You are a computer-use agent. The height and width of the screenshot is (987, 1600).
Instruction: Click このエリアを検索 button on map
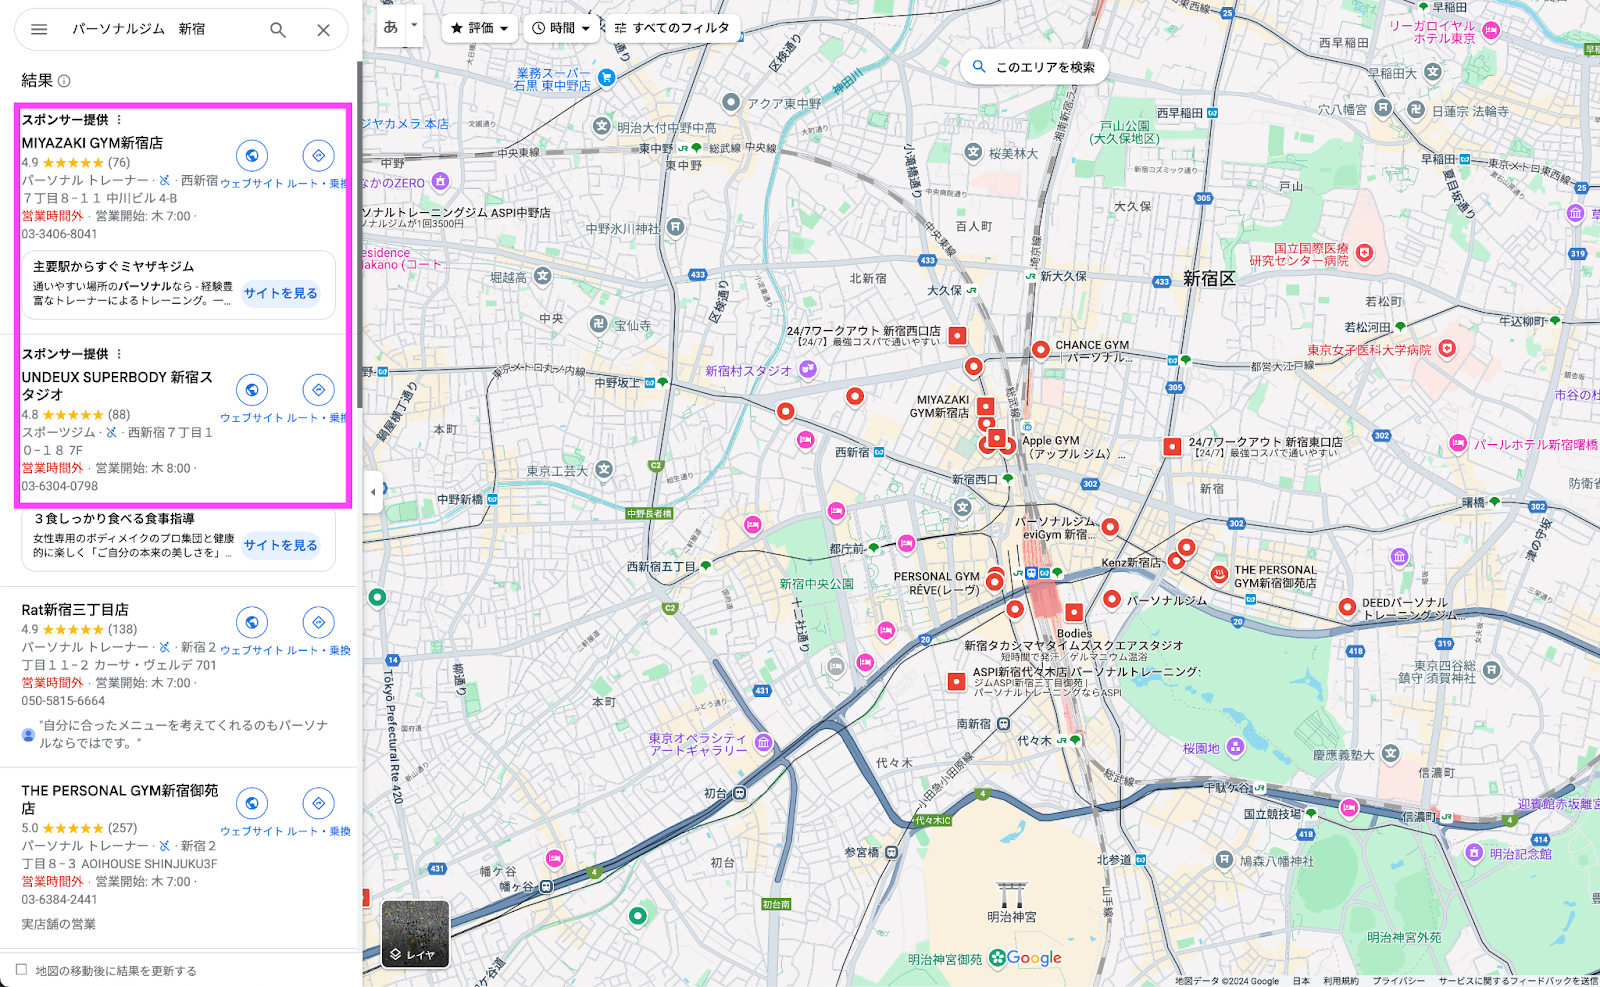(x=1035, y=67)
